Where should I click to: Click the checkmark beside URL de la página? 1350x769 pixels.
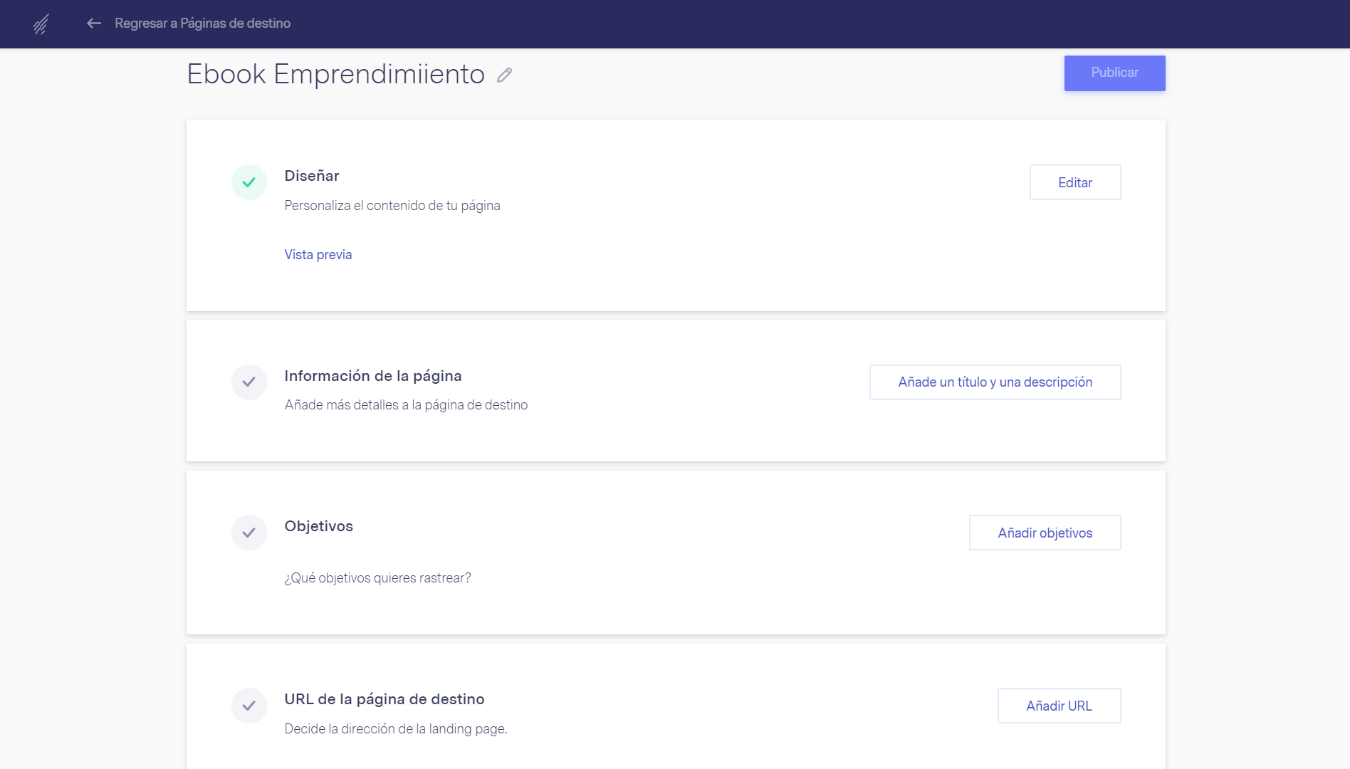pyautogui.click(x=249, y=705)
